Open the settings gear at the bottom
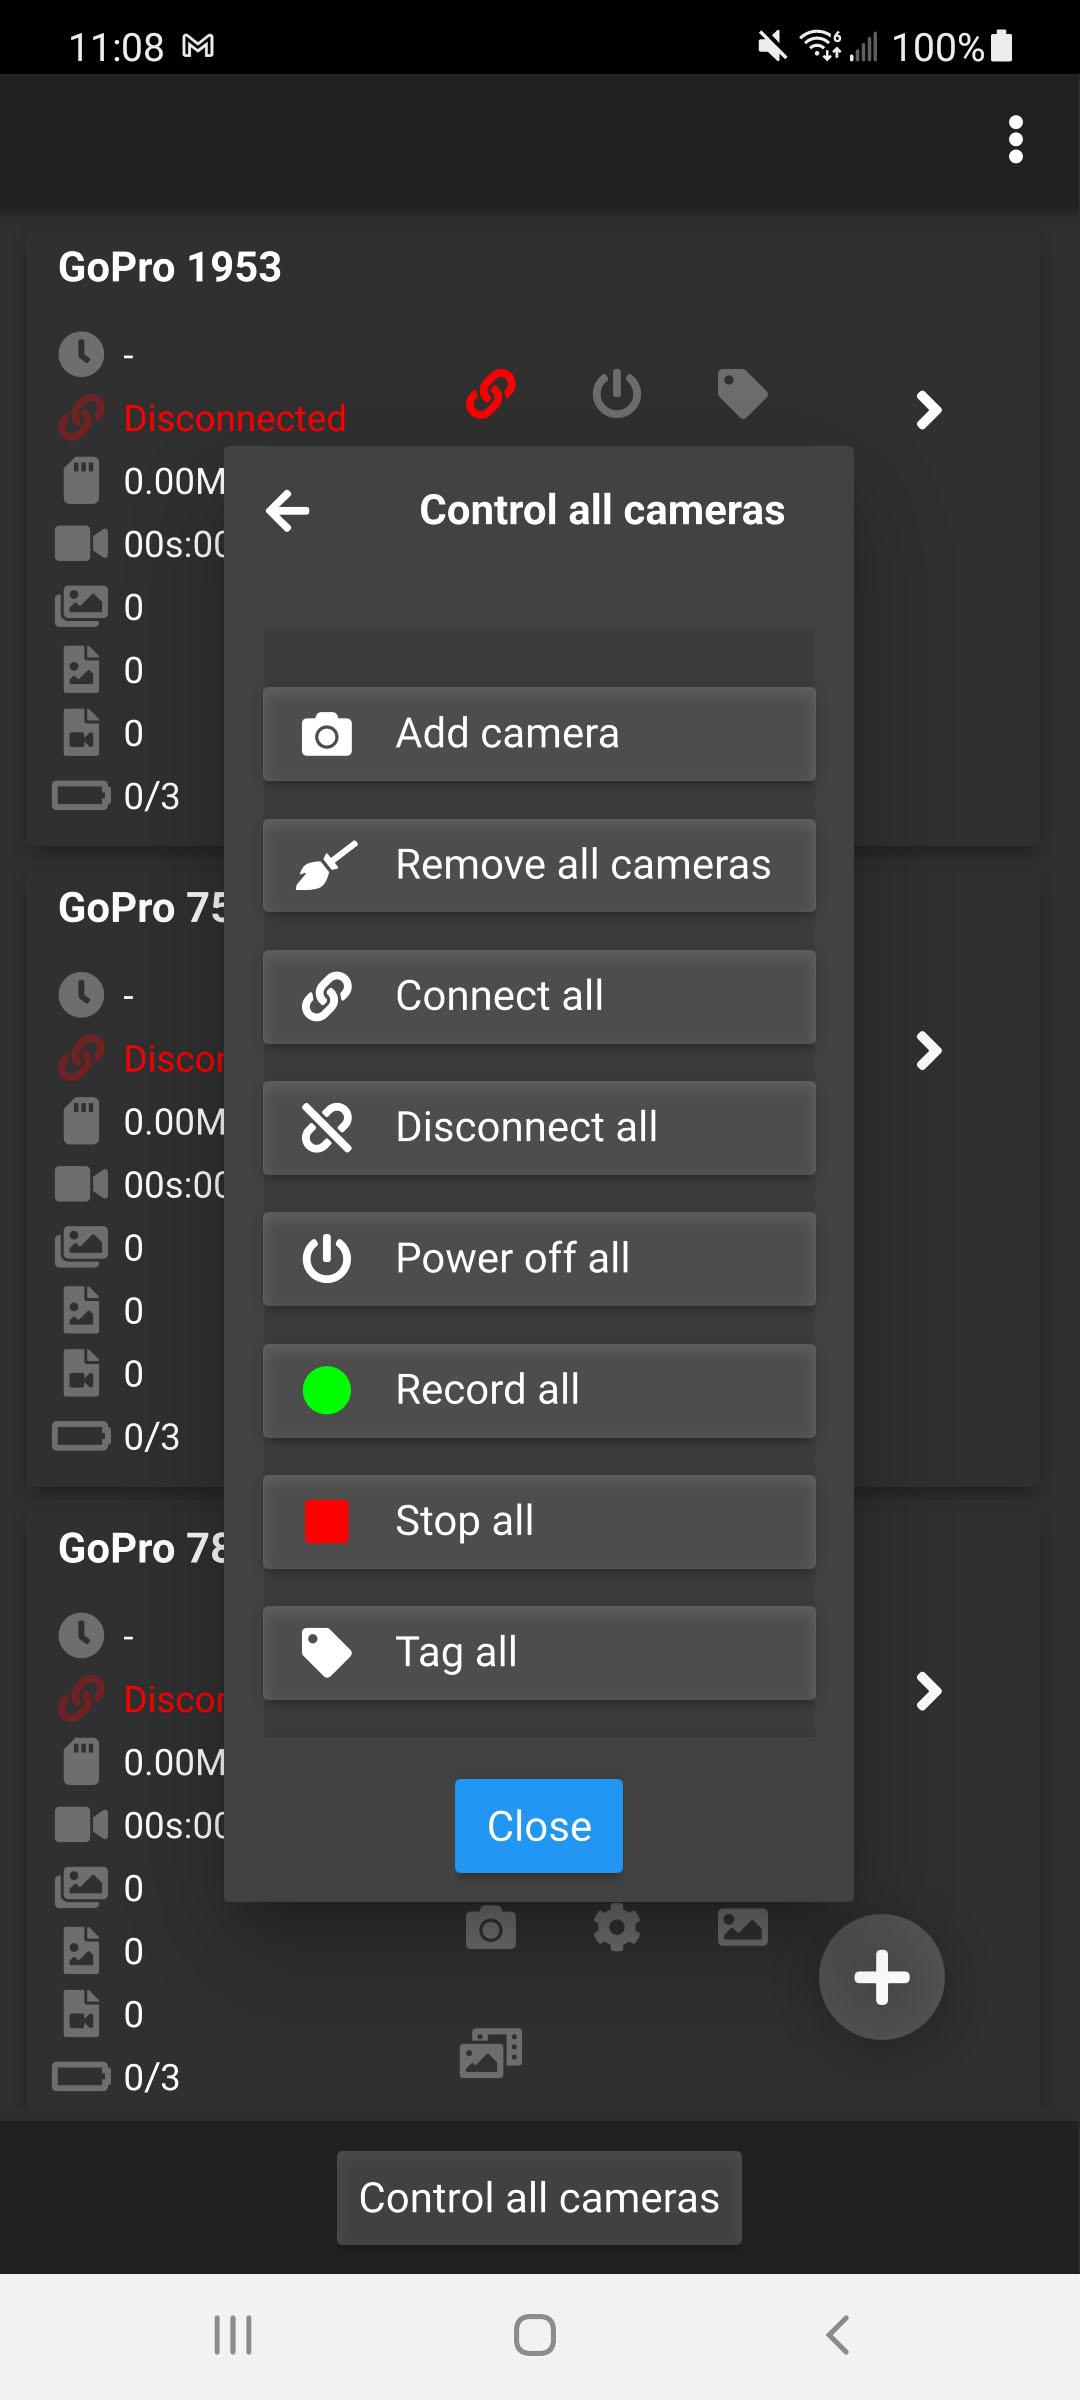Screen dimensions: 1080x2400 tap(616, 1927)
